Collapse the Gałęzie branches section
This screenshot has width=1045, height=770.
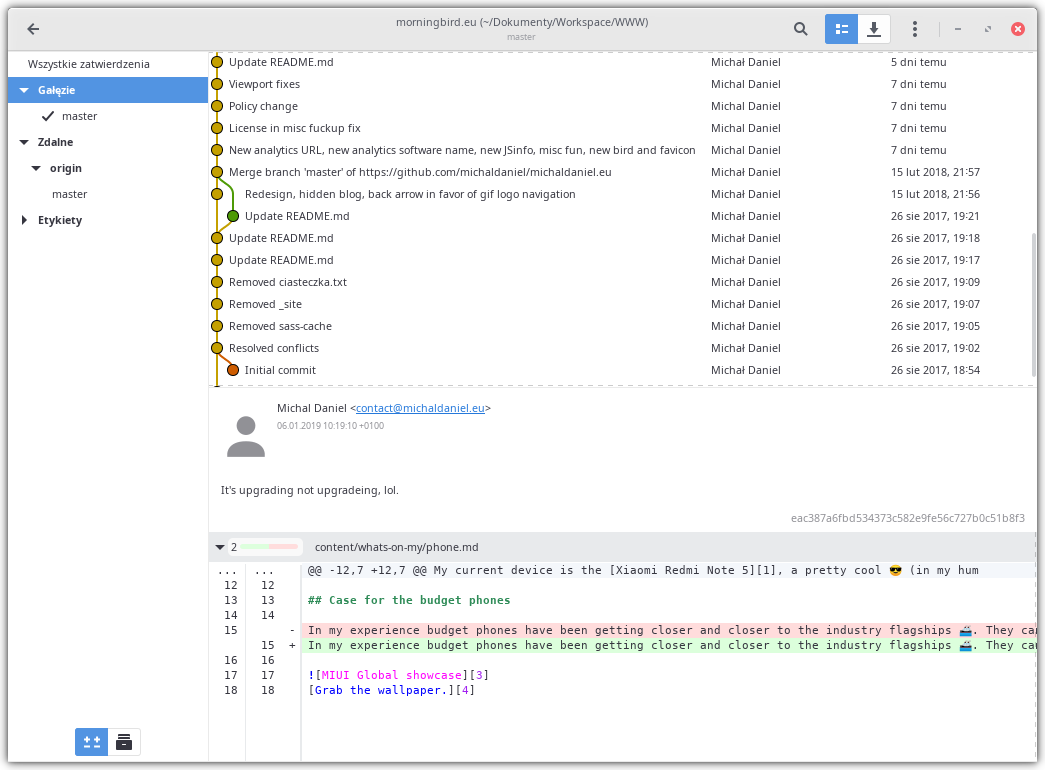coord(24,90)
